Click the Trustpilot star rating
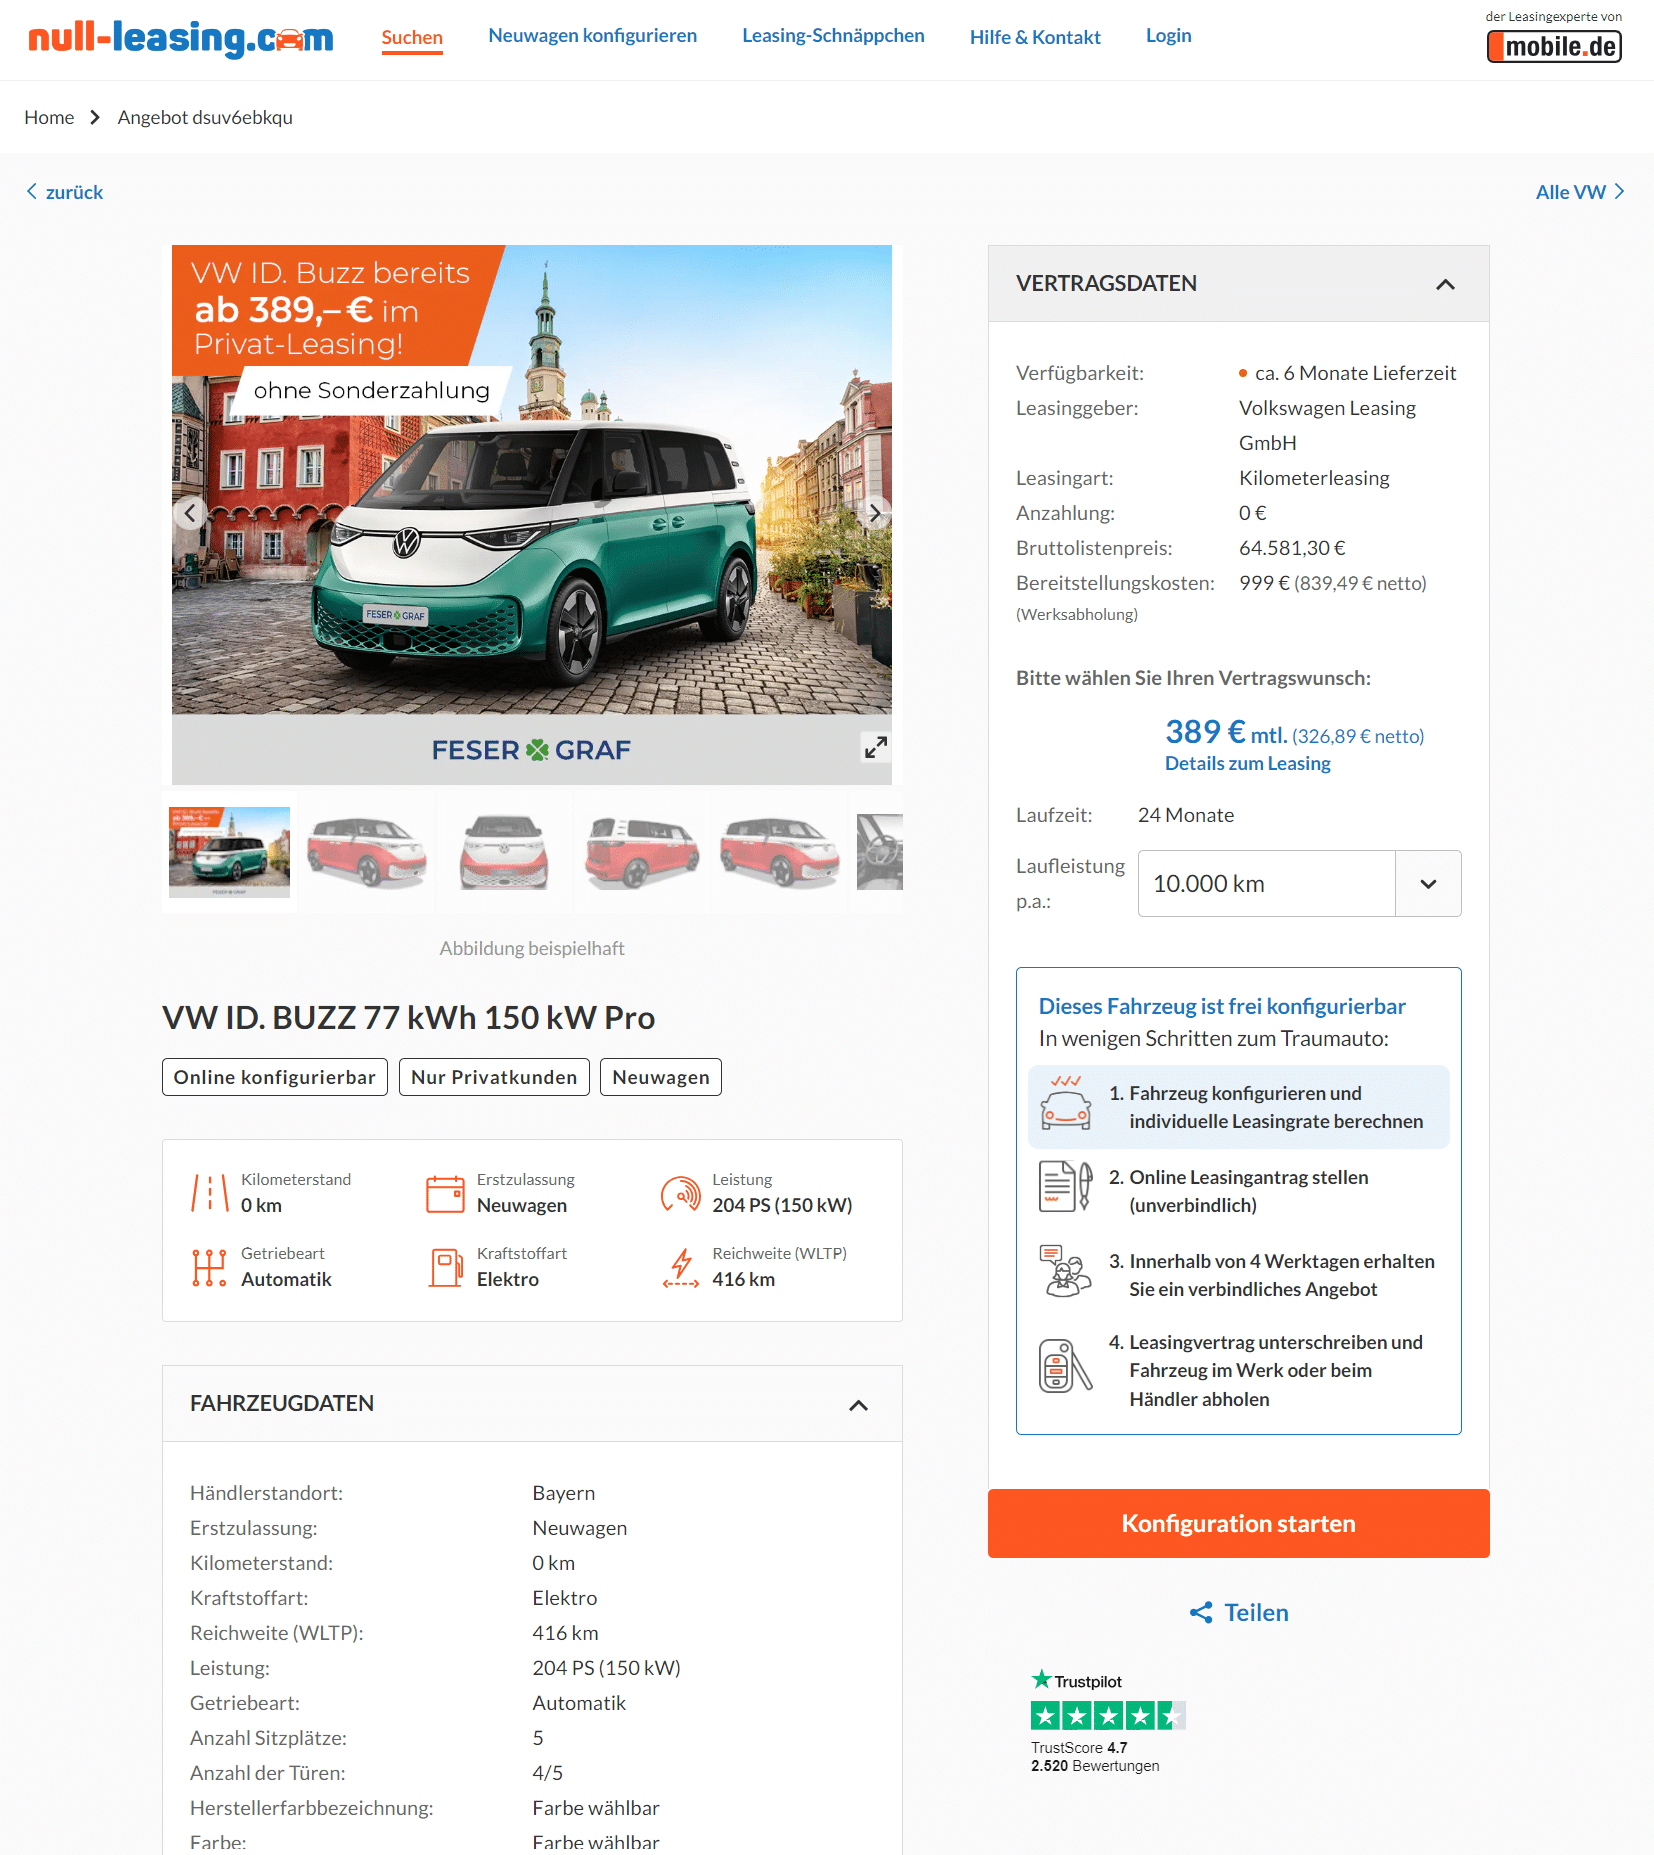The height and width of the screenshot is (1855, 1654). point(1108,1716)
